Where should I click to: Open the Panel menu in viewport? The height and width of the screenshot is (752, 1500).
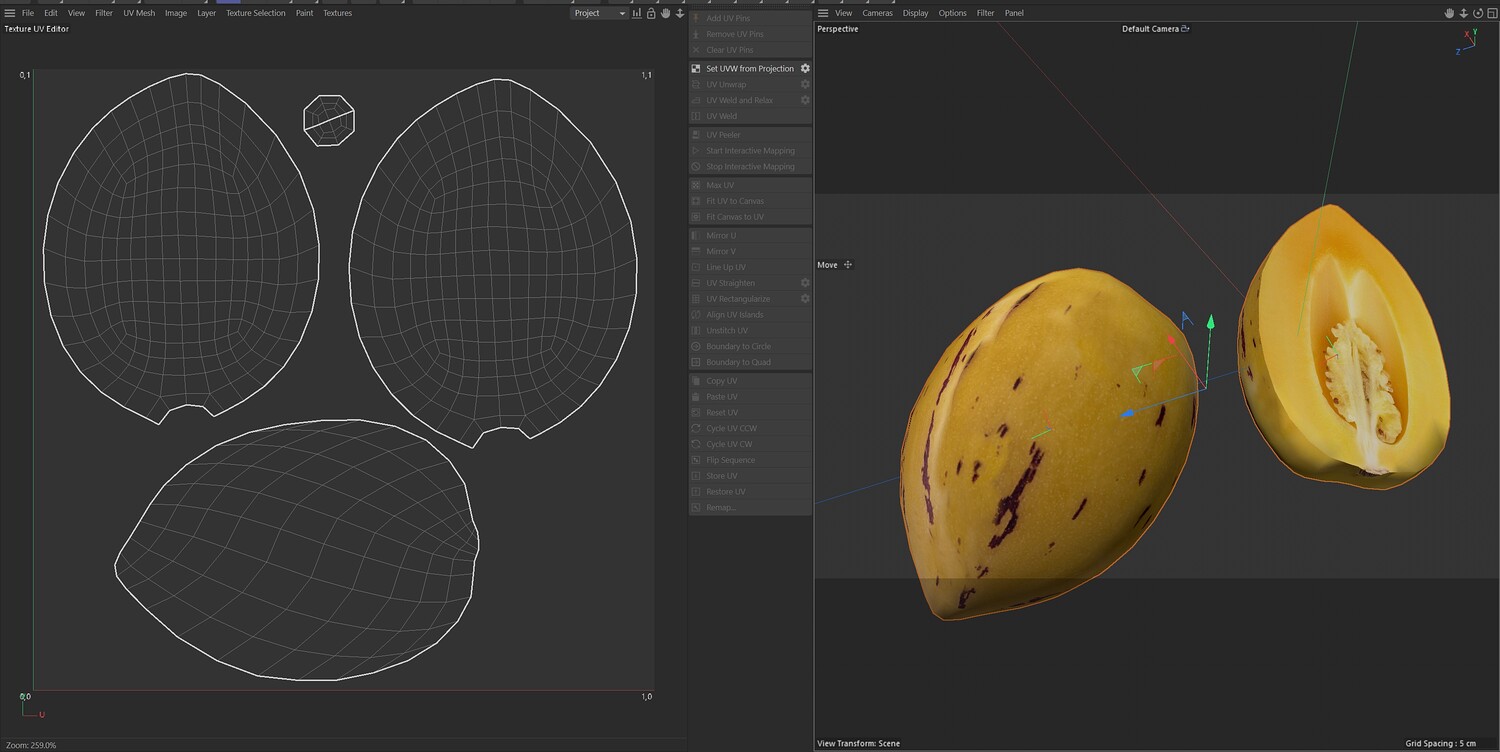(x=1014, y=13)
